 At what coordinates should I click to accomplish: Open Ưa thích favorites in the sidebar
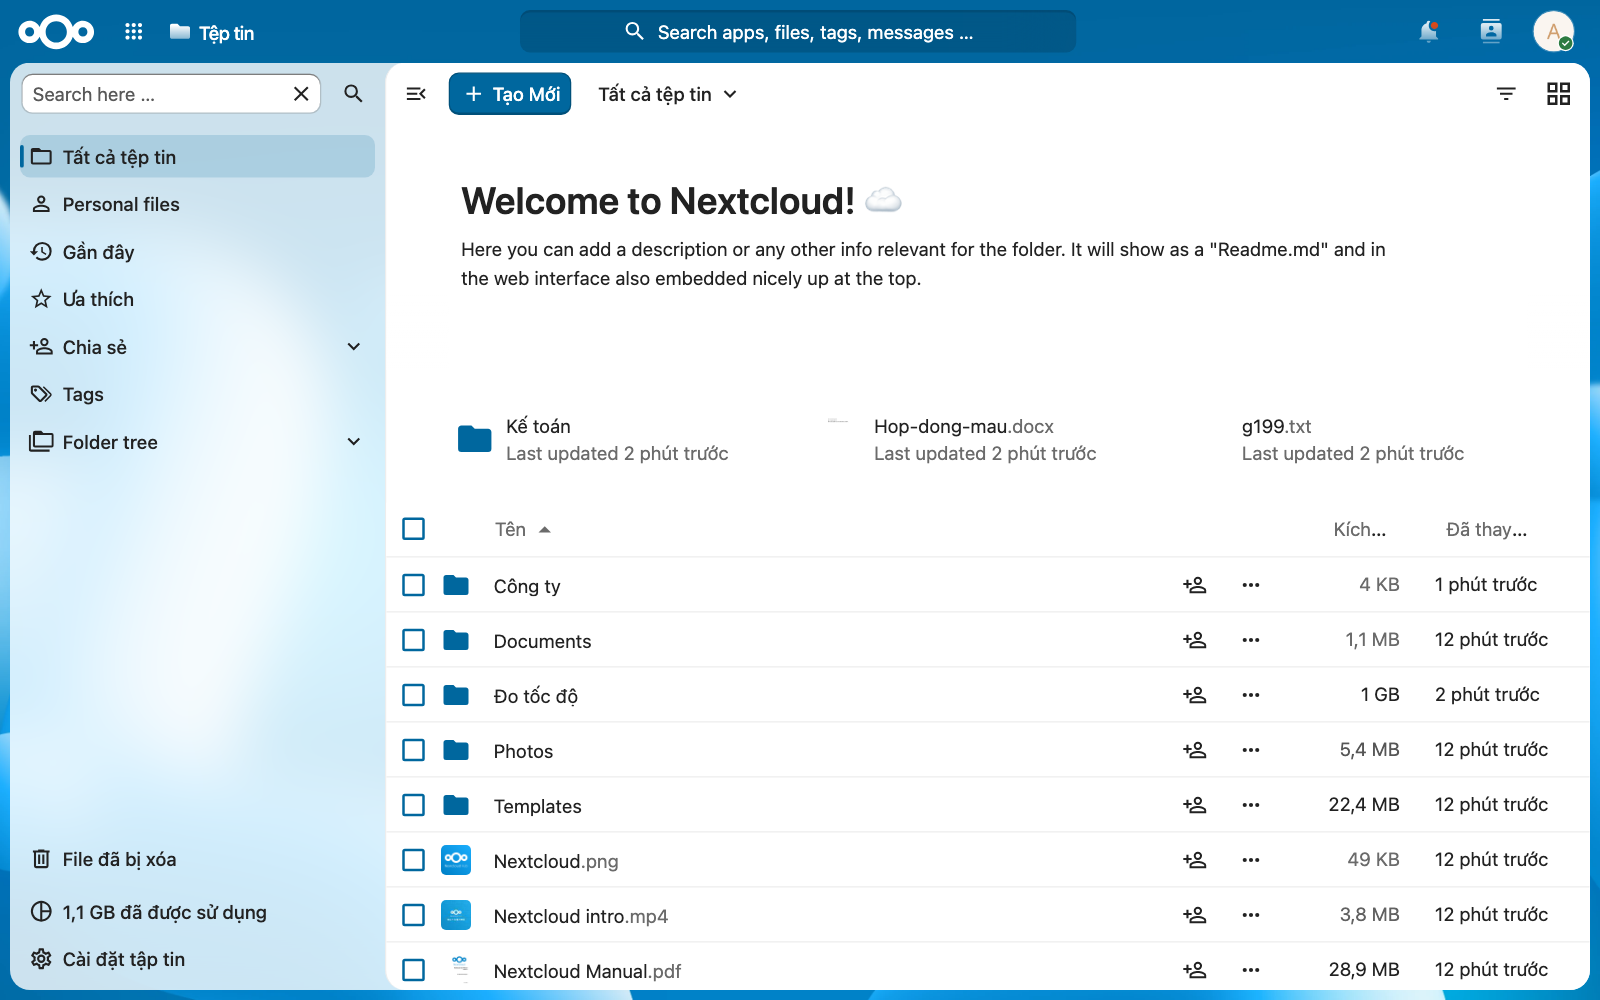[x=198, y=299]
